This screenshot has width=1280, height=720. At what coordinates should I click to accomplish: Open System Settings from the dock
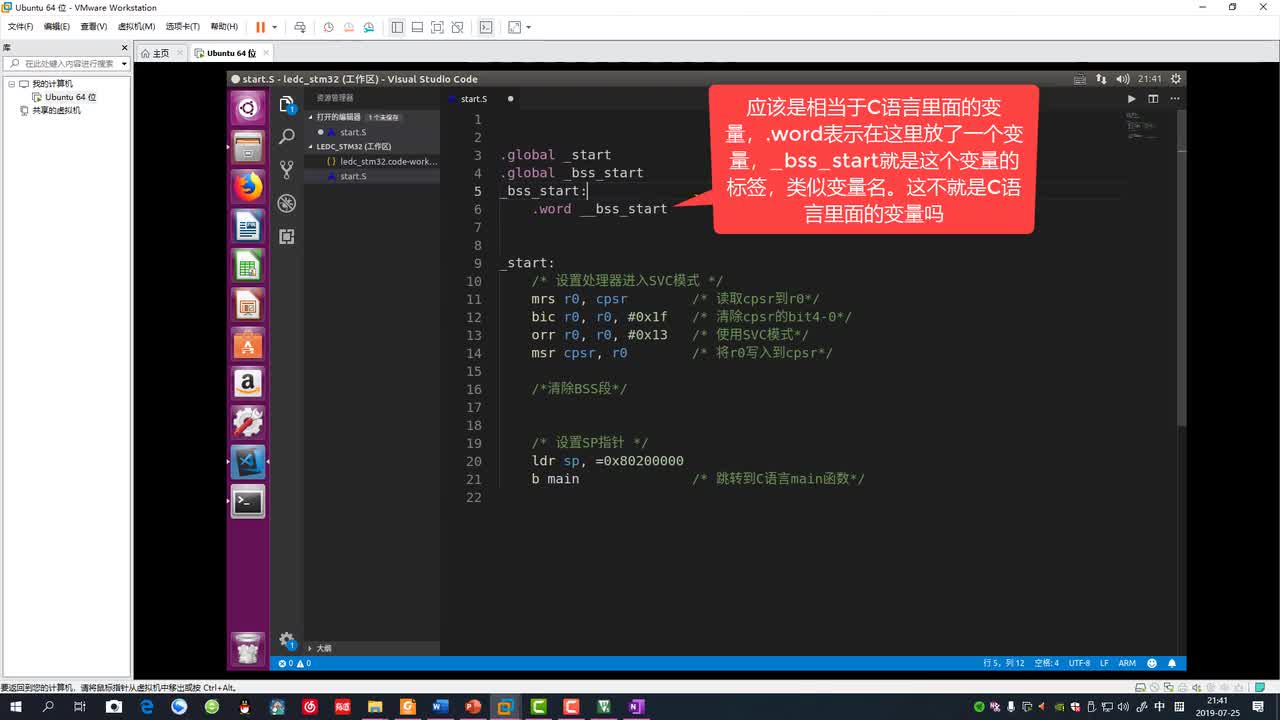pos(248,422)
